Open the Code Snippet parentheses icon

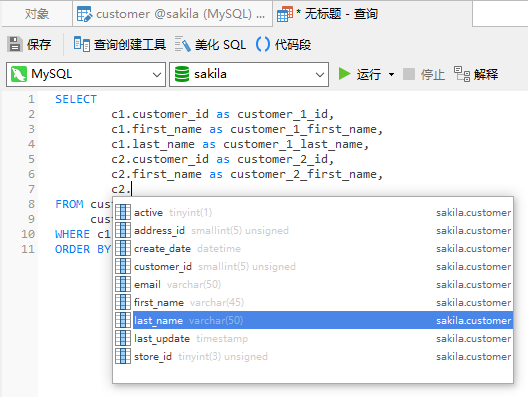click(263, 44)
